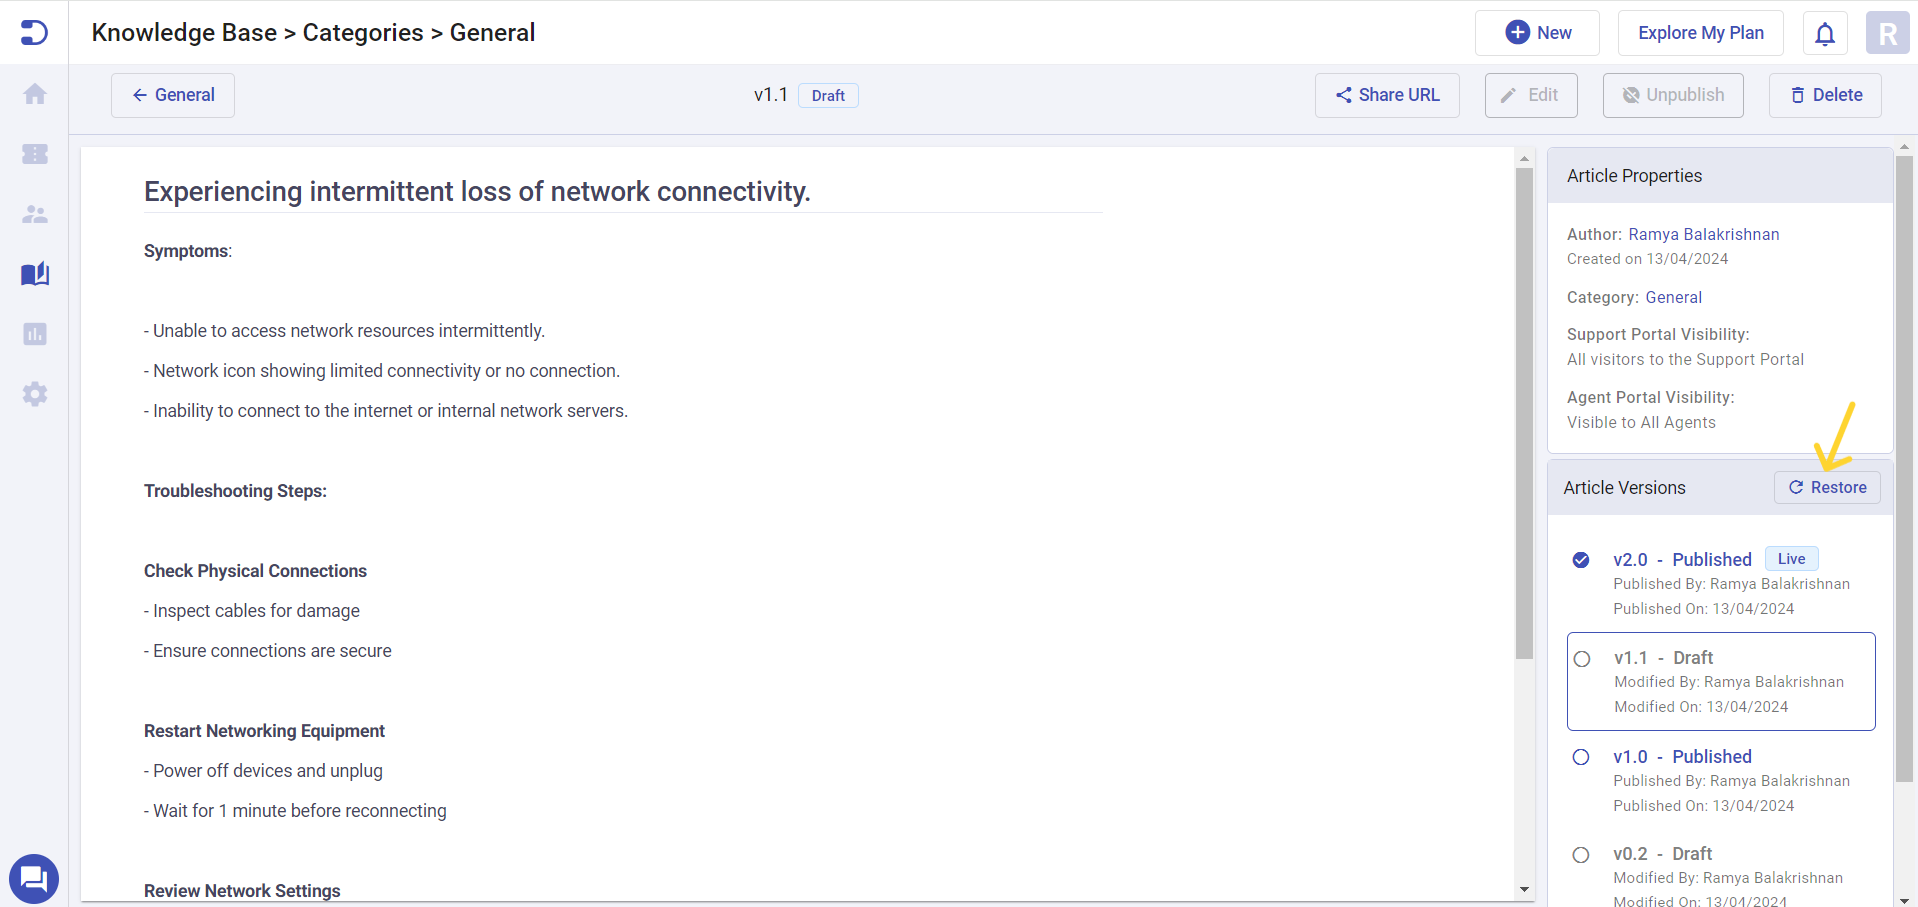Open the Contacts icon in sidebar
The image size is (1918, 907).
(35, 214)
